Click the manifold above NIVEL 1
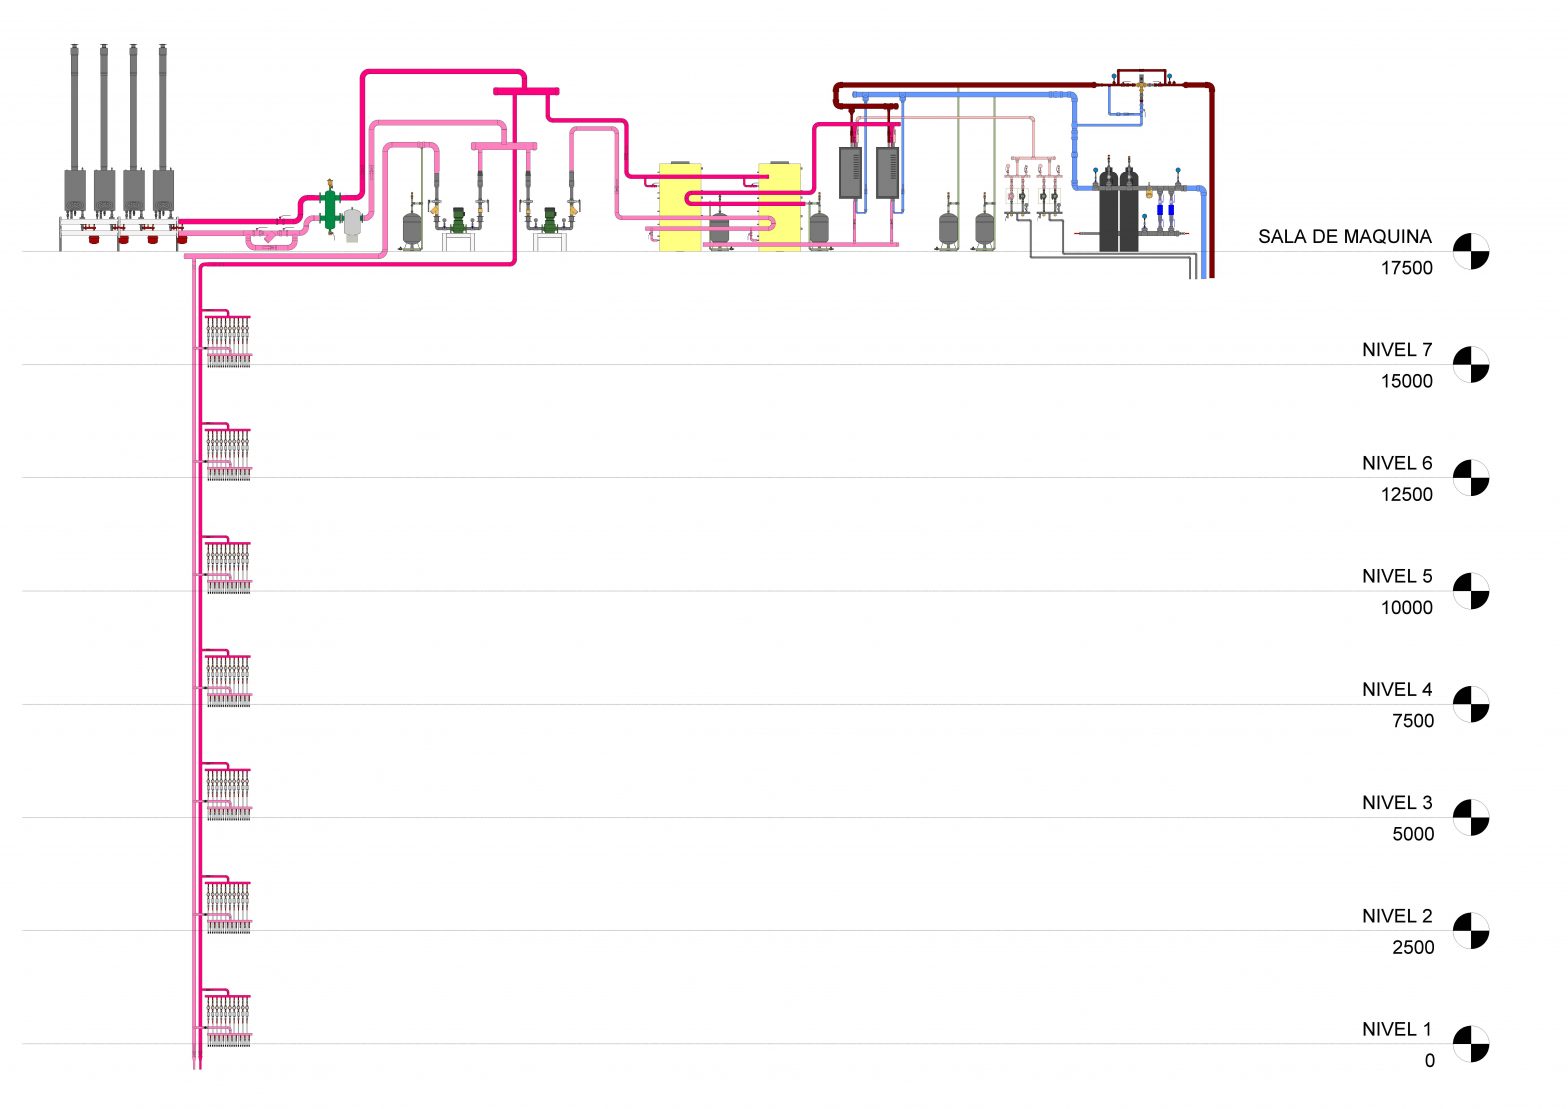The image size is (1568, 1109). point(228,1019)
